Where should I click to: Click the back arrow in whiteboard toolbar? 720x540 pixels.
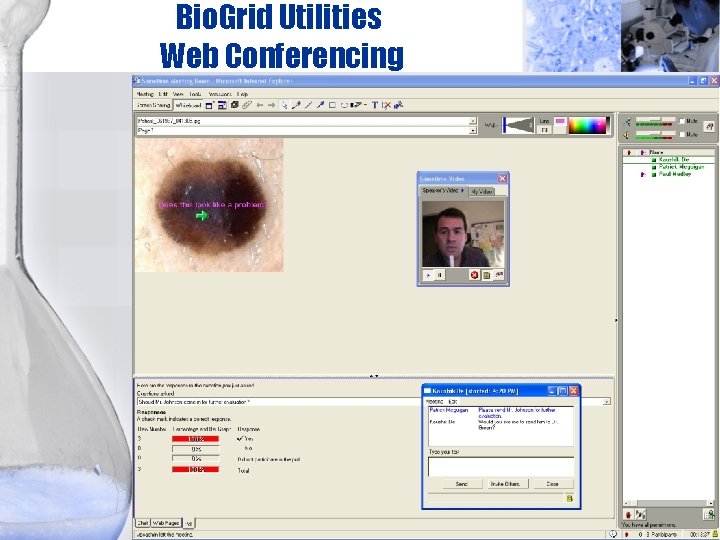260,105
